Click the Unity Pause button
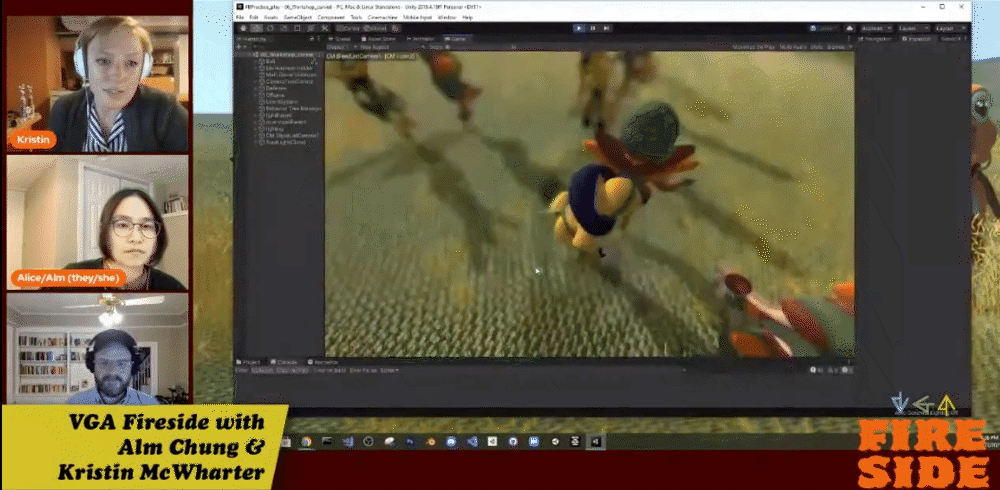 click(592, 28)
